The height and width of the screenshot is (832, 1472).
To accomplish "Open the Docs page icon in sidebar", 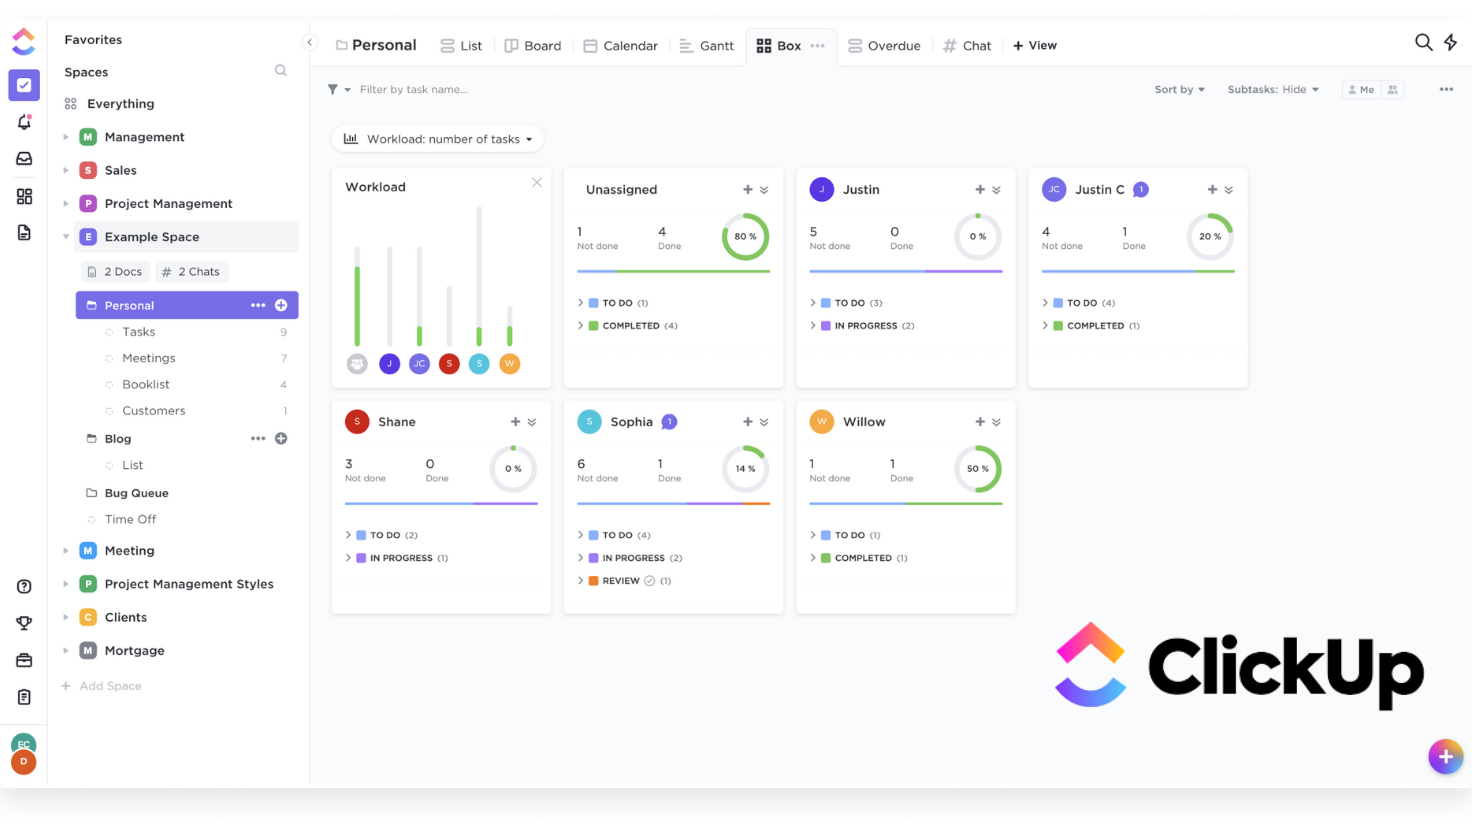I will [24, 233].
